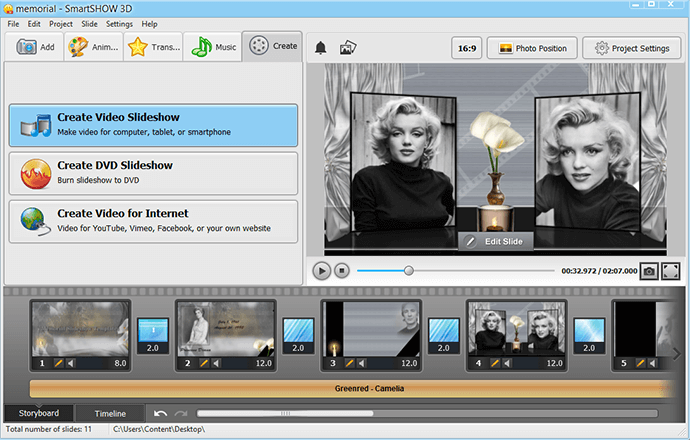Image resolution: width=690 pixels, height=440 pixels.
Task: Toggle the sound icon on slide 4
Action: [507, 363]
